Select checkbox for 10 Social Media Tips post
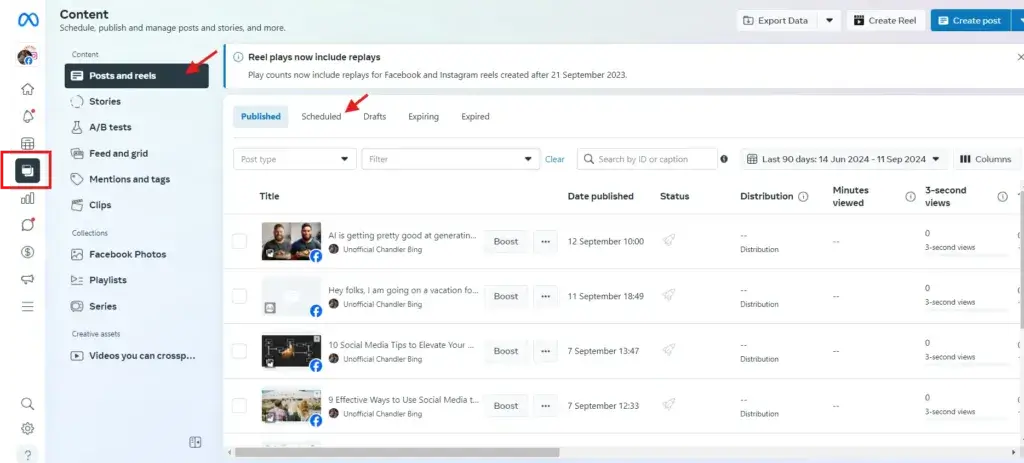 [240, 351]
